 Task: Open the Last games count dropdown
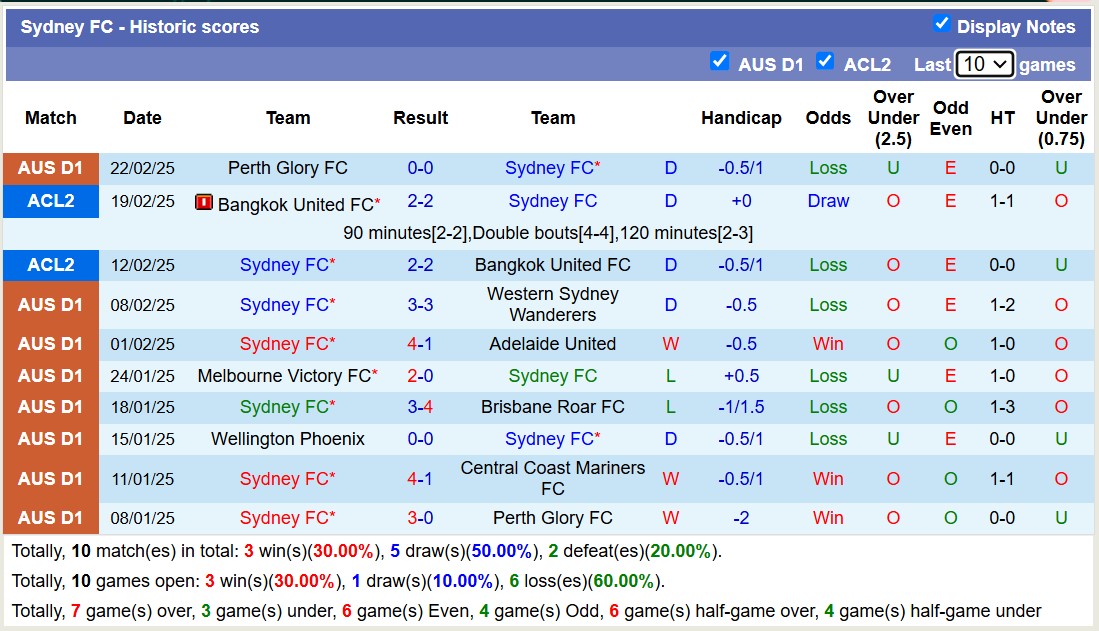point(983,63)
